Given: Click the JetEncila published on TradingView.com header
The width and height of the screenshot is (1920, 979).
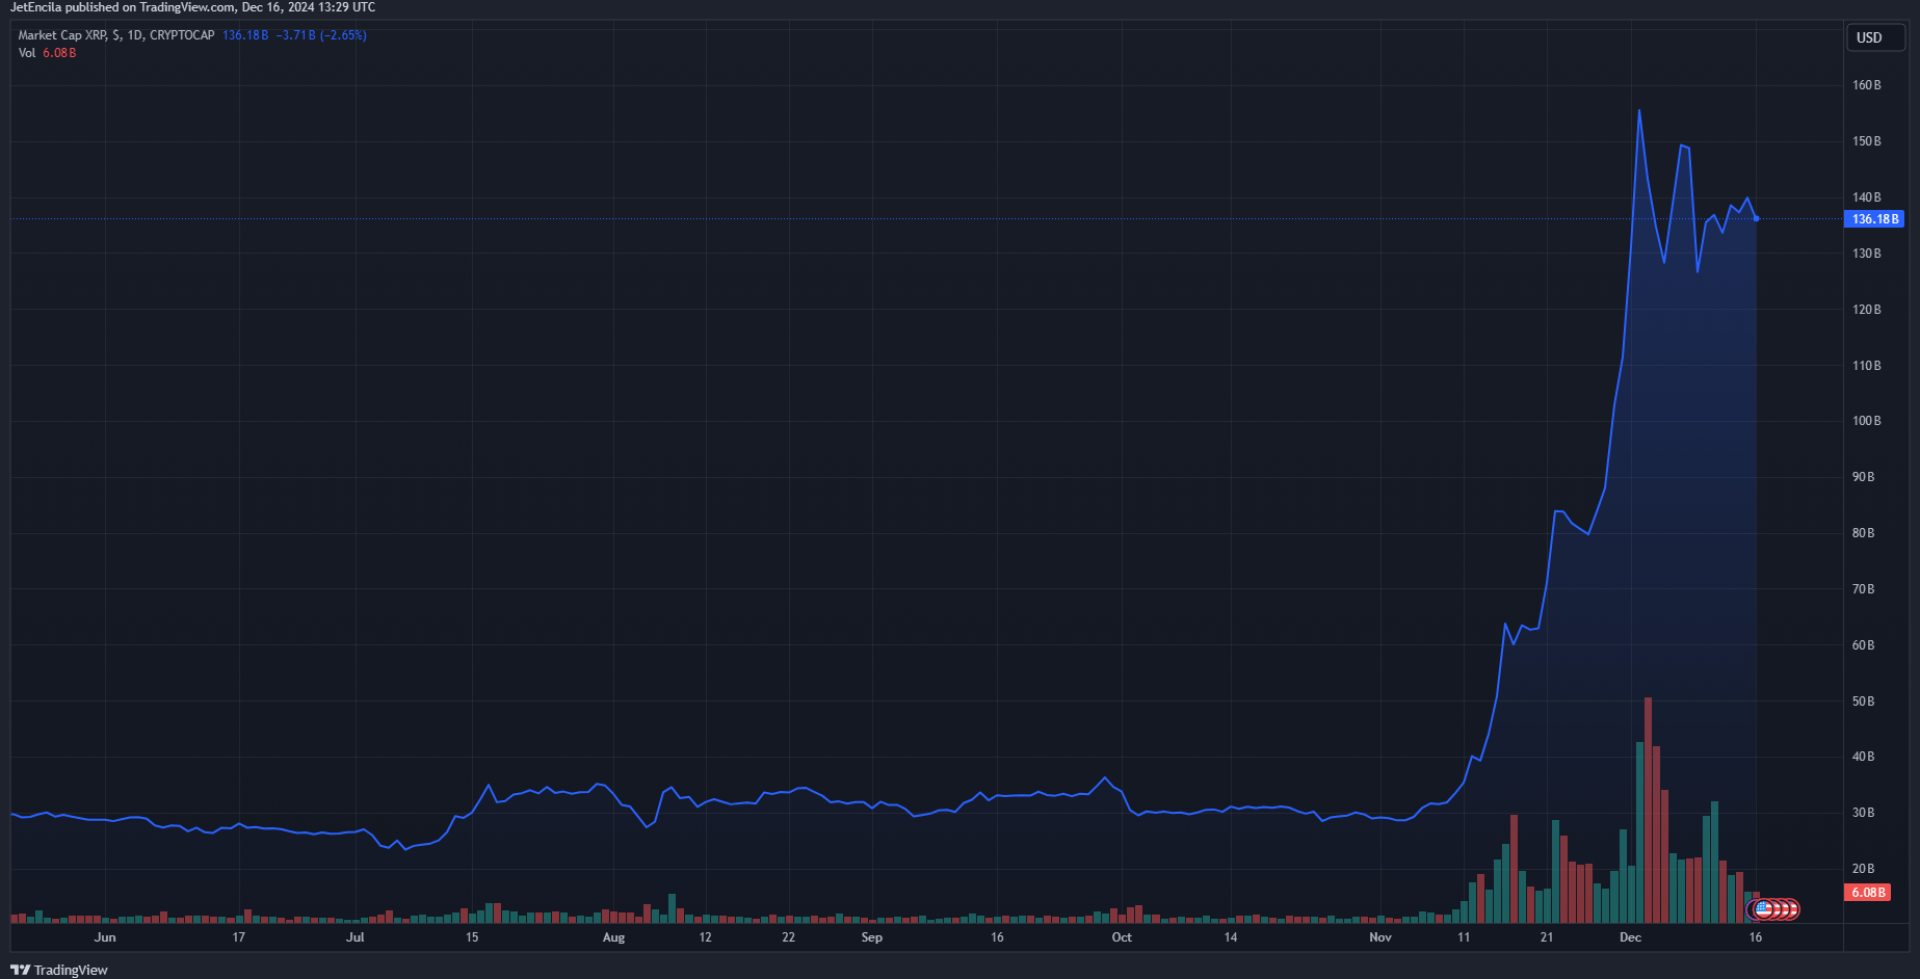Looking at the screenshot, I should click(x=192, y=7).
